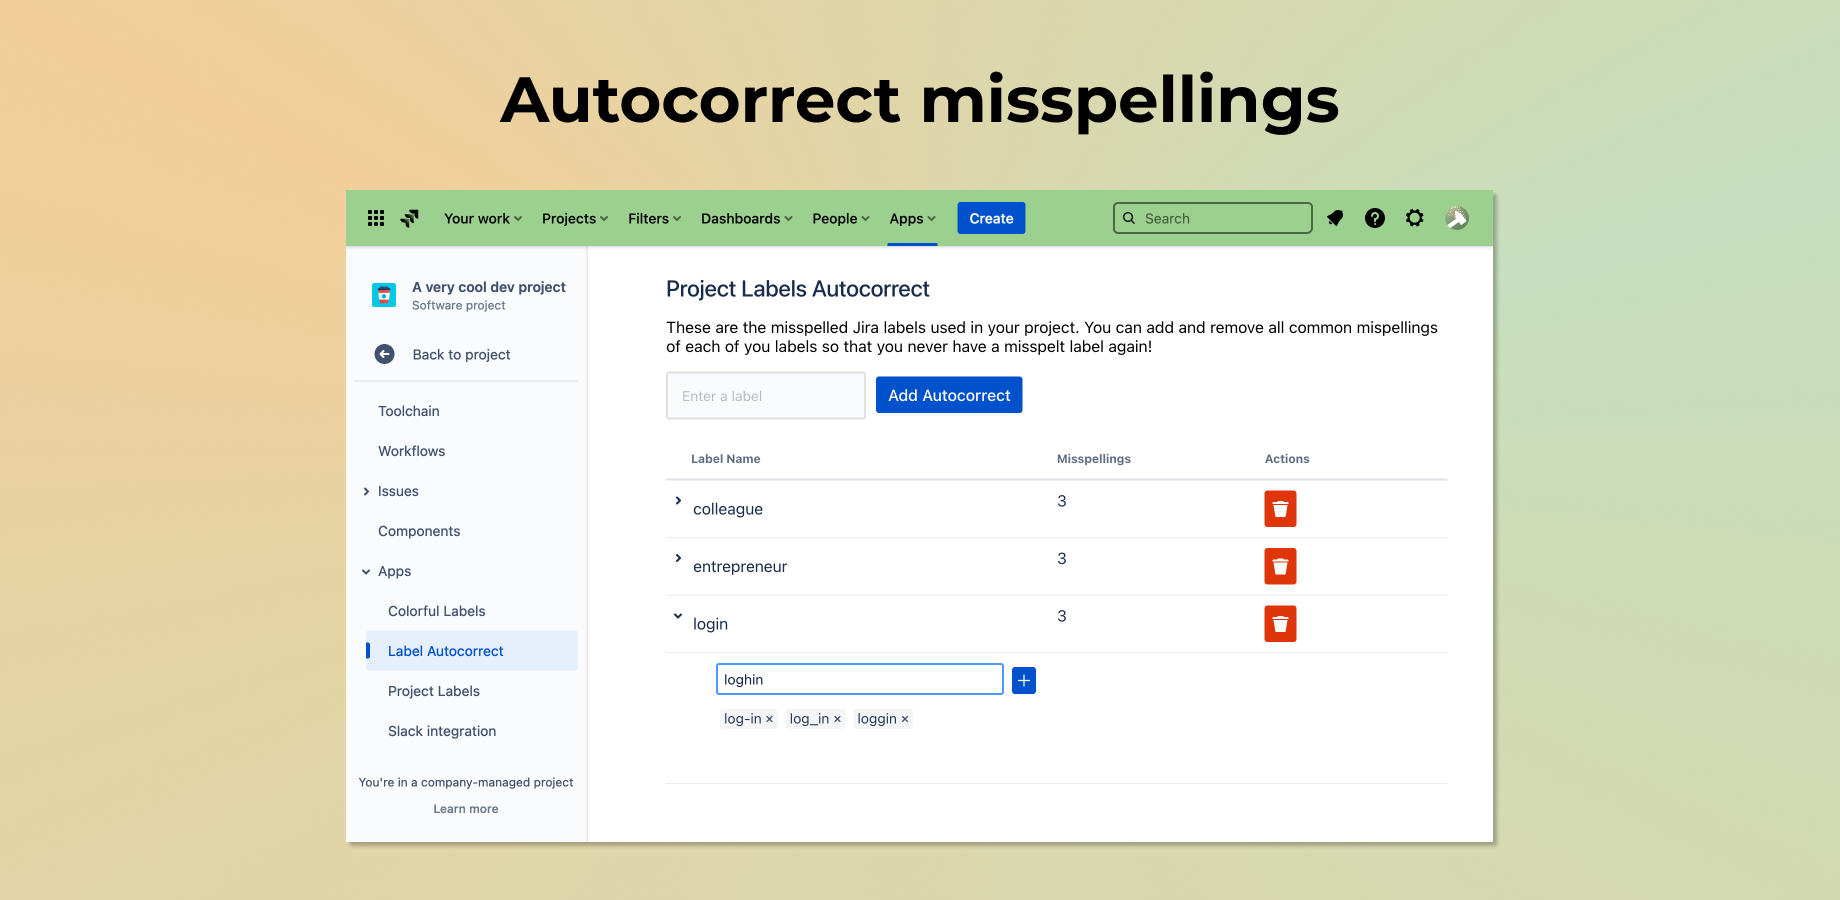This screenshot has width=1840, height=900.
Task: Select Label Autocorrect in sidebar
Action: pyautogui.click(x=472, y=651)
